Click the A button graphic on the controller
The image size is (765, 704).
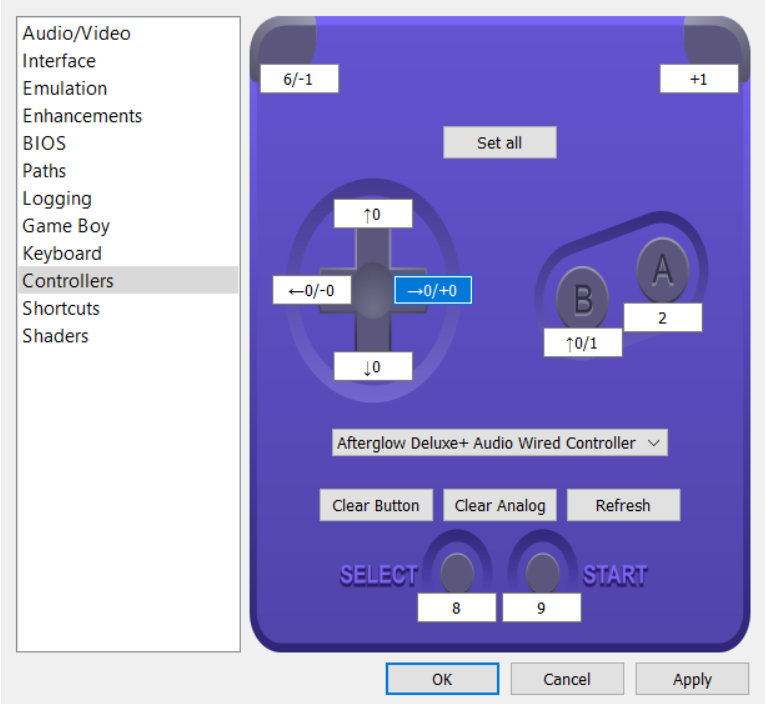[x=662, y=268]
